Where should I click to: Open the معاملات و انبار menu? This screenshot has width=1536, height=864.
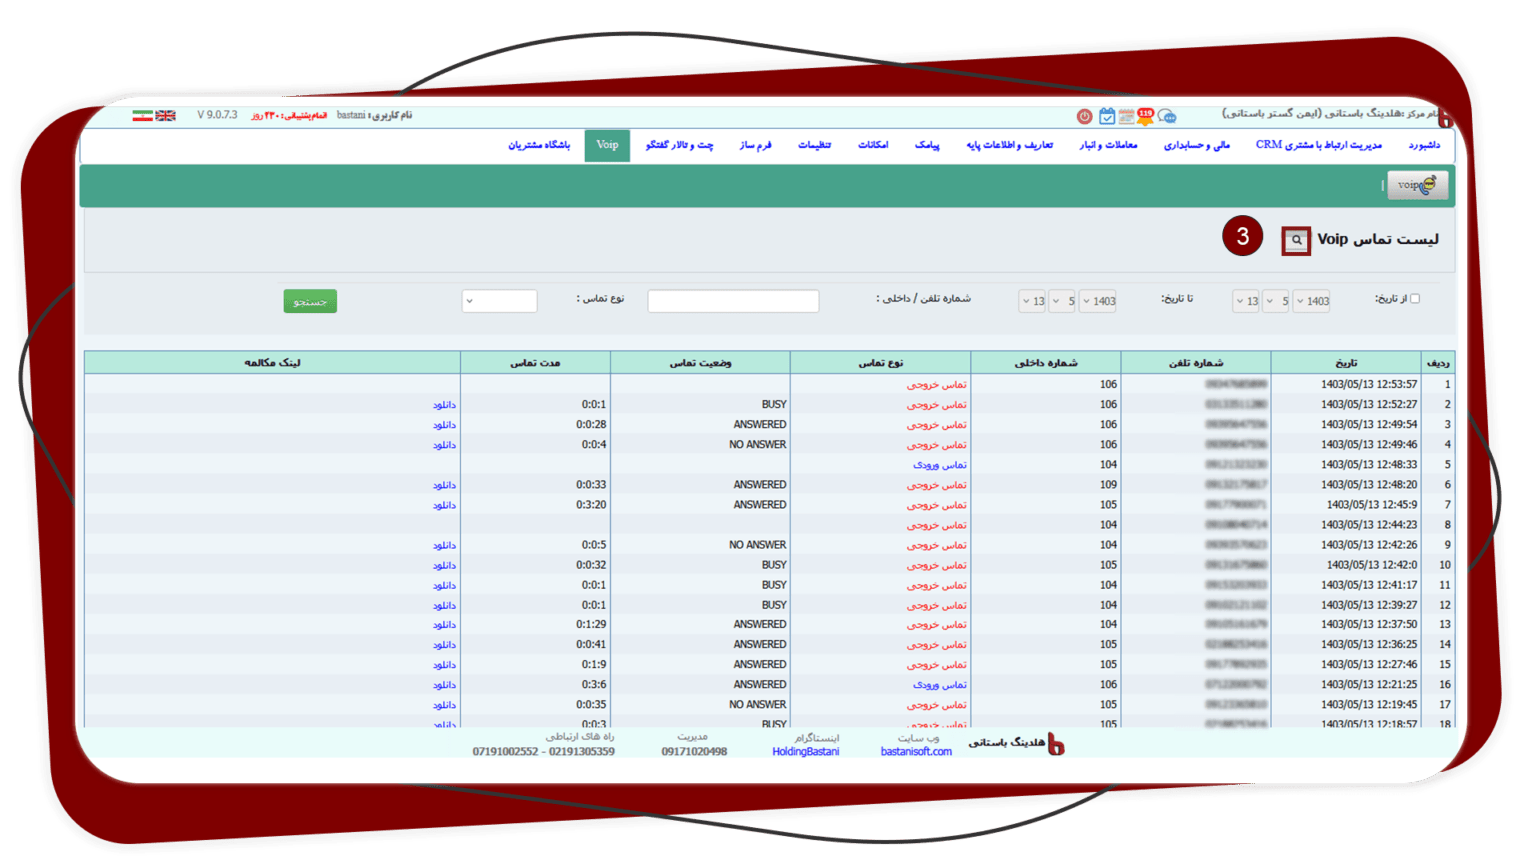[1108, 146]
